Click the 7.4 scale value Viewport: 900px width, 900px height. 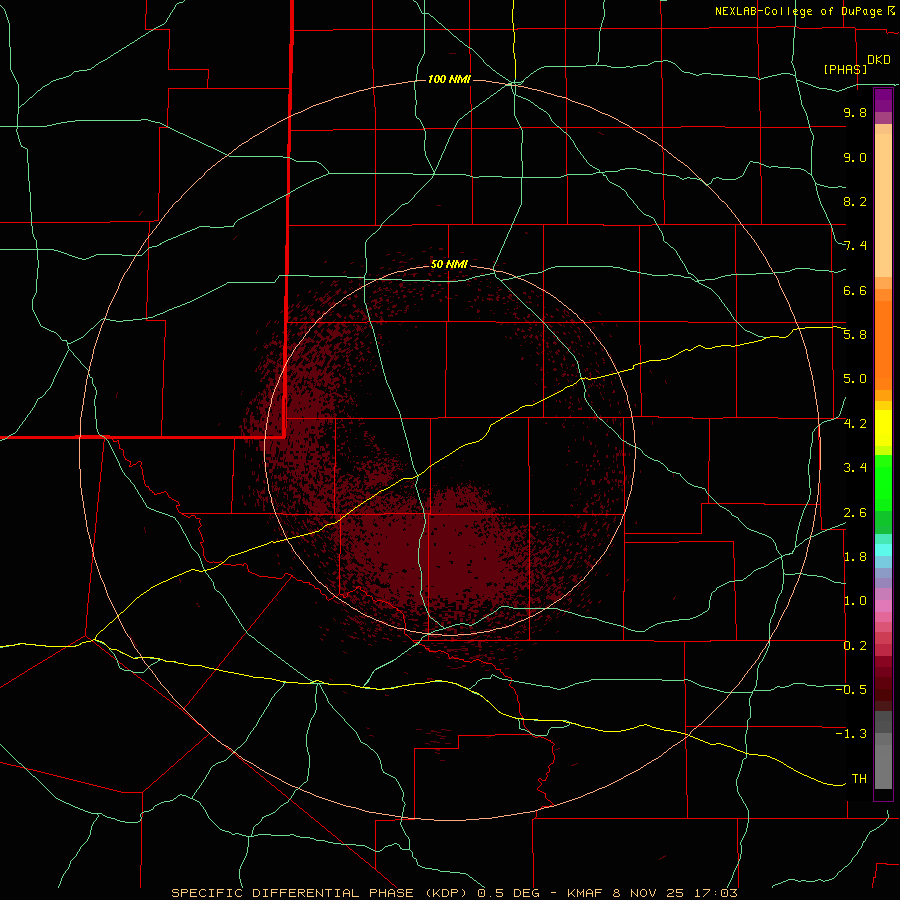pyautogui.click(x=855, y=246)
